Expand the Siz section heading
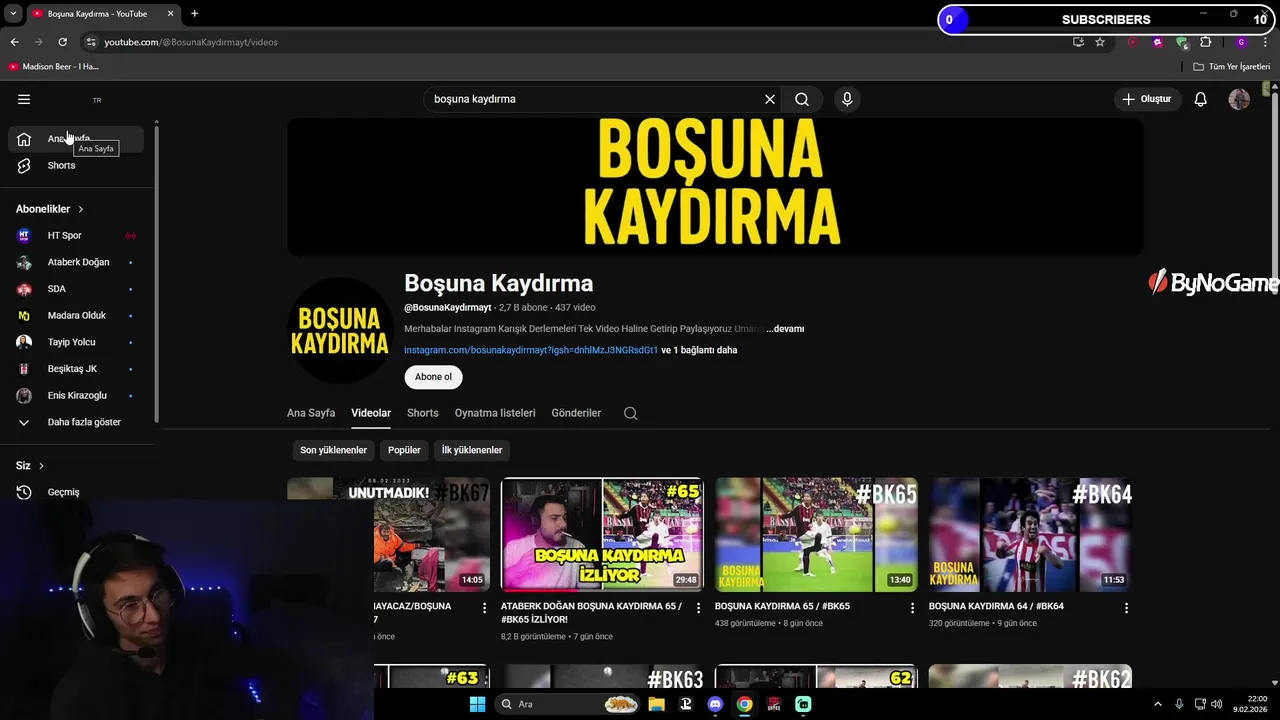This screenshot has width=1280, height=720. coord(30,466)
